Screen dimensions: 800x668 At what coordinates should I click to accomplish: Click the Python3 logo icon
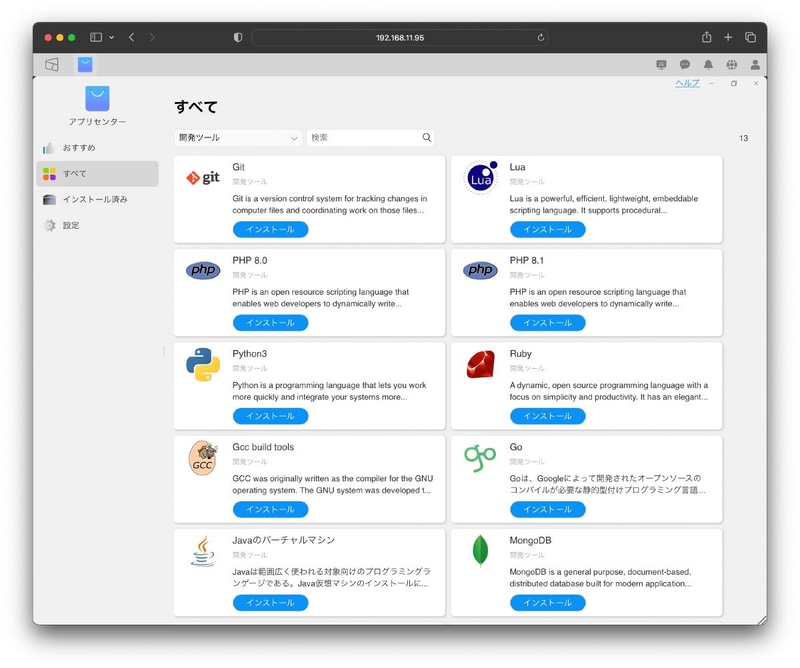(x=203, y=364)
